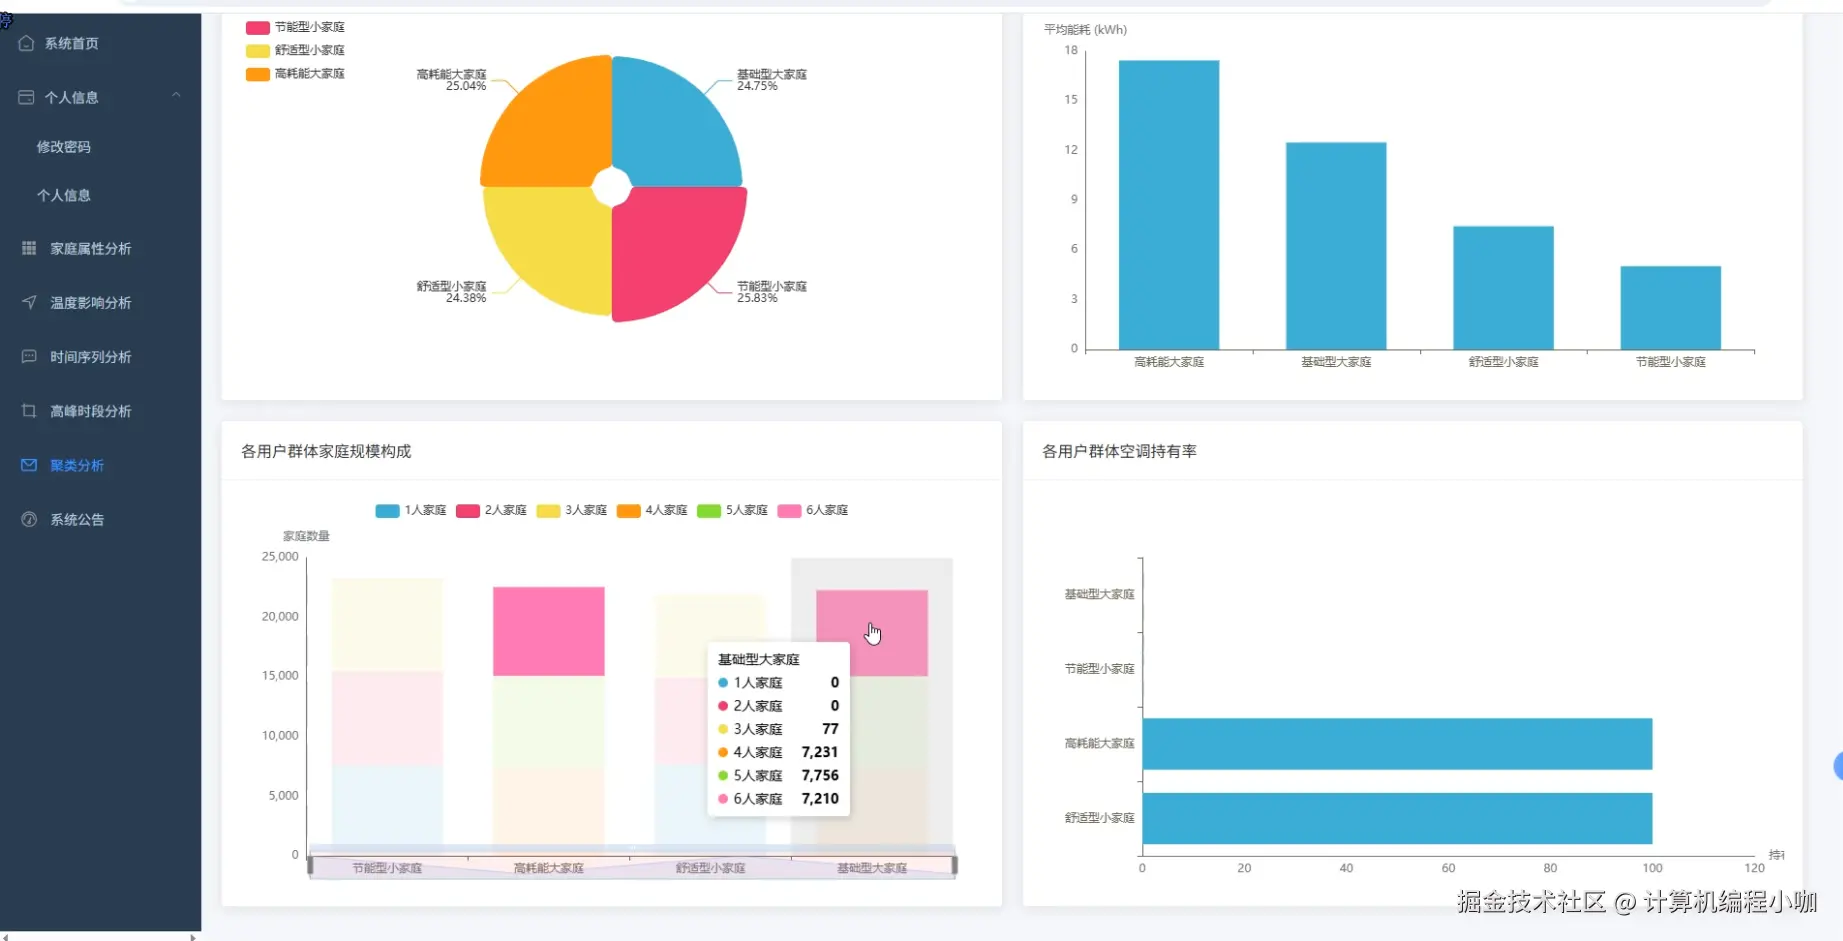1843x941 pixels.
Task: Open the 个人信息 submenu item under 修改密码
Action: click(x=64, y=195)
